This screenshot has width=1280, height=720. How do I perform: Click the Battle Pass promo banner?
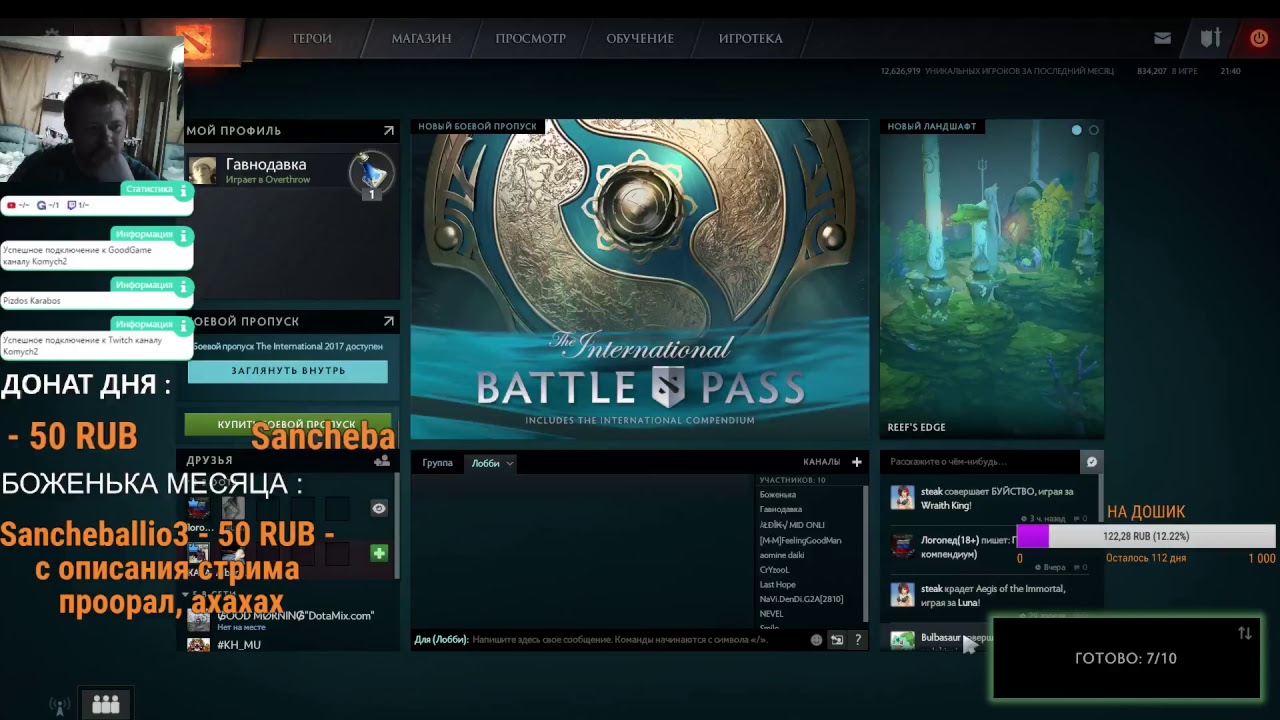click(640, 279)
